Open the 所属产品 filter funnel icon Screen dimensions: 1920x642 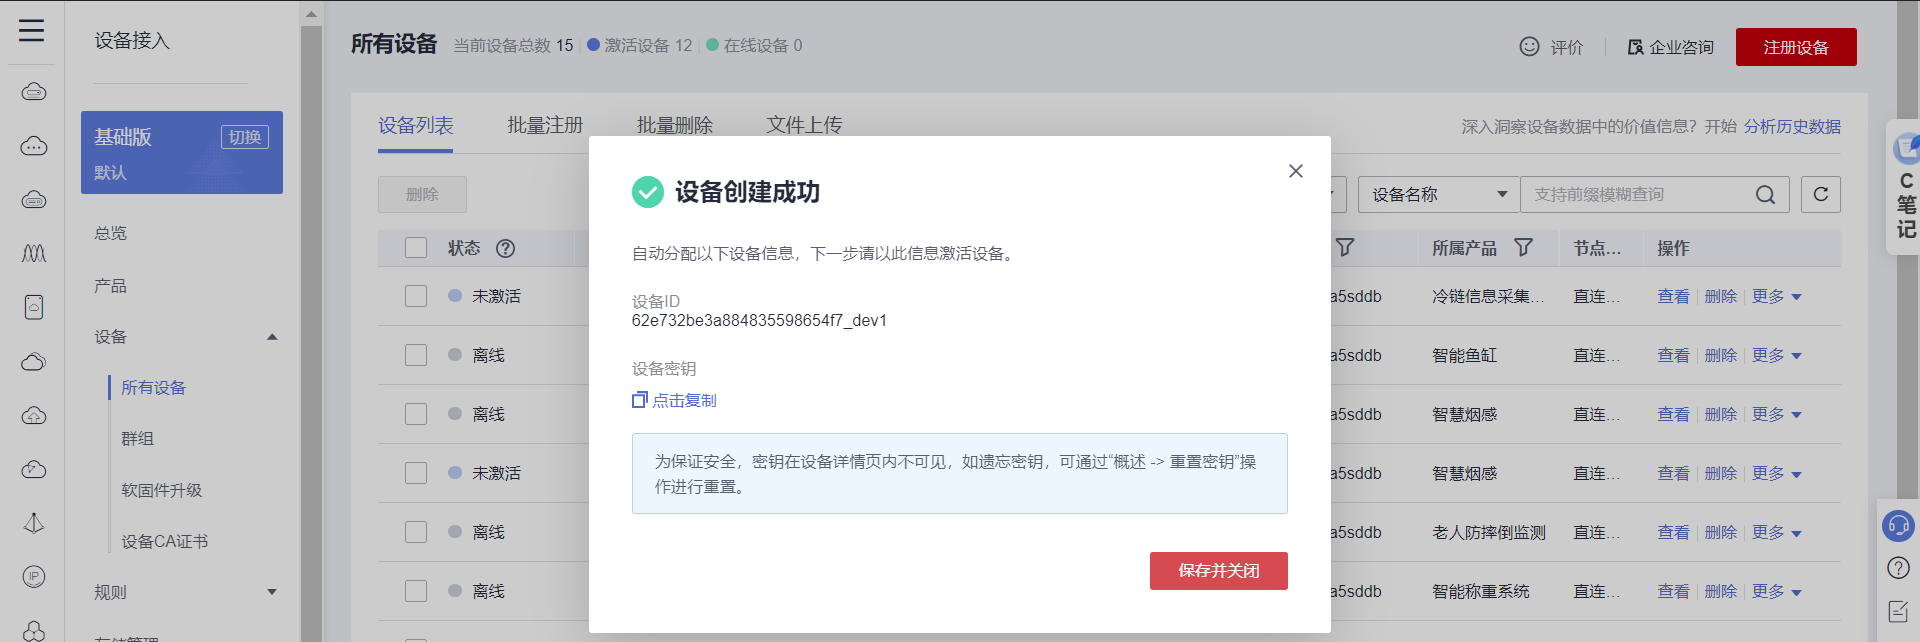(x=1523, y=247)
